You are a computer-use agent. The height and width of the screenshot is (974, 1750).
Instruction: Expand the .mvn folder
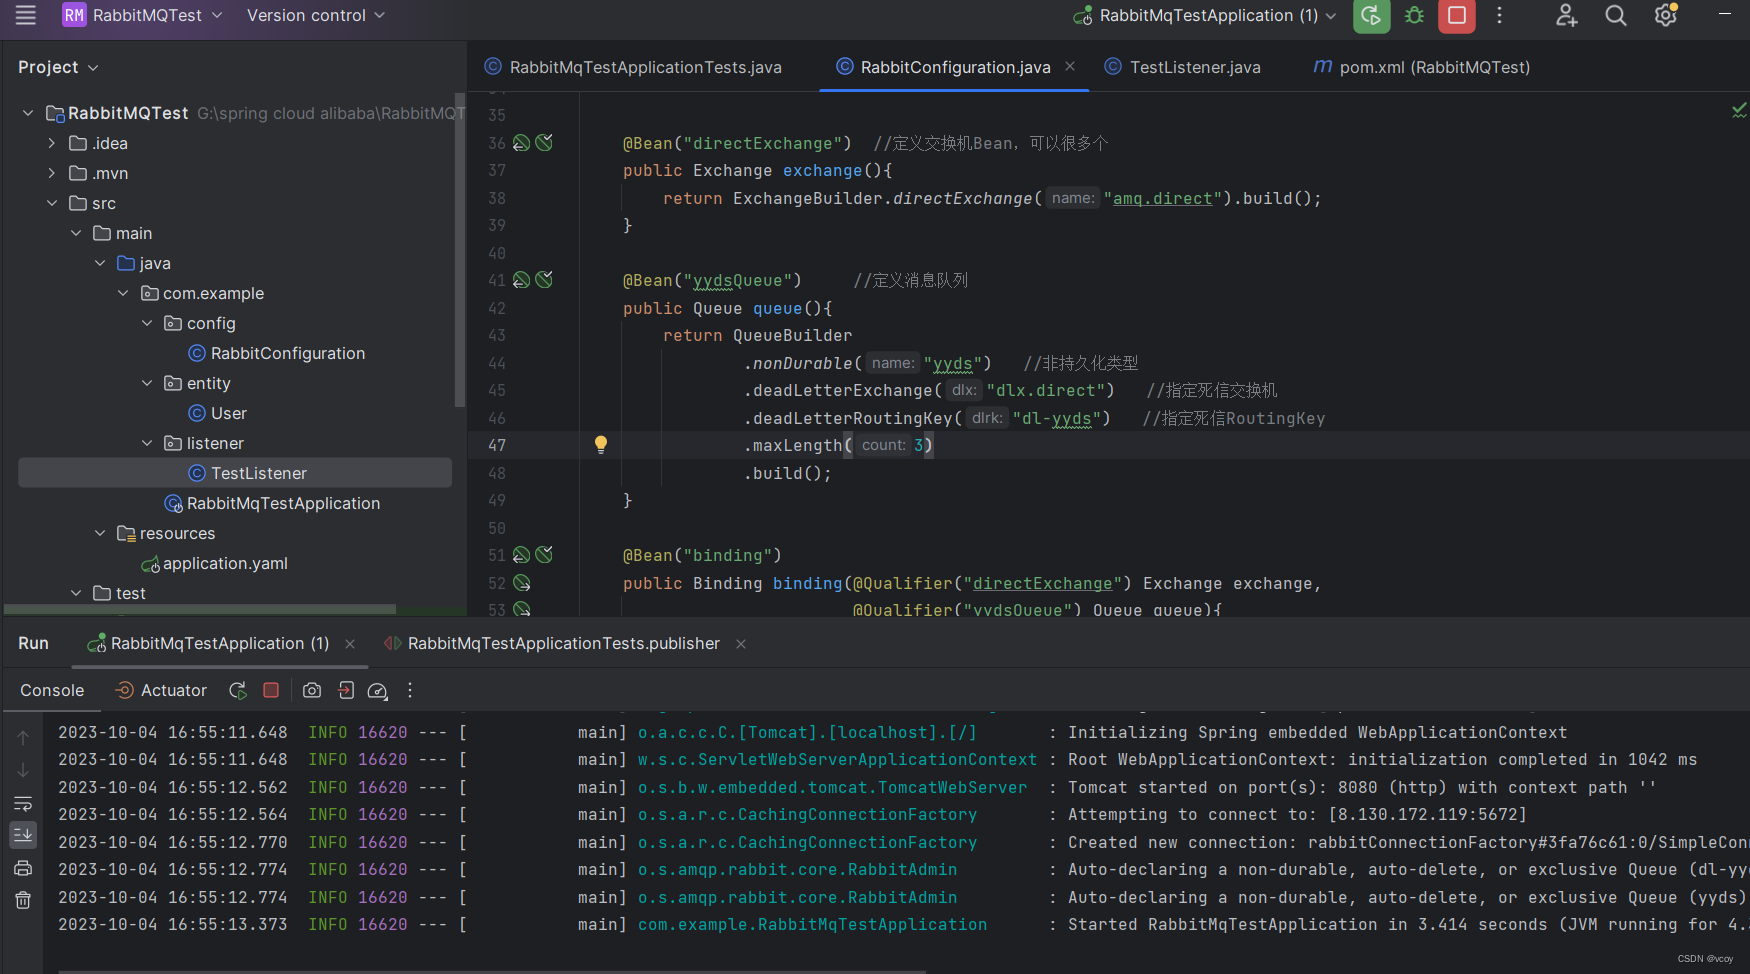(x=52, y=173)
